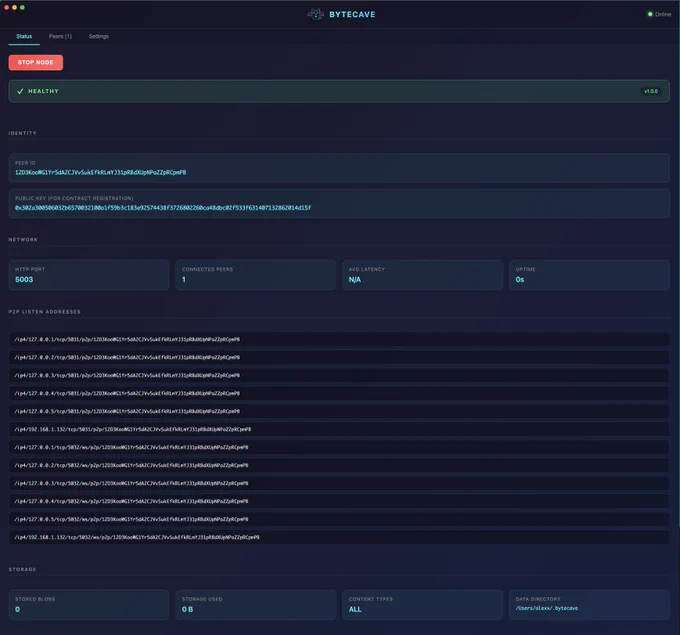This screenshot has width=680, height=635.
Task: Click the Connected Peers value 1
Action: (x=184, y=280)
